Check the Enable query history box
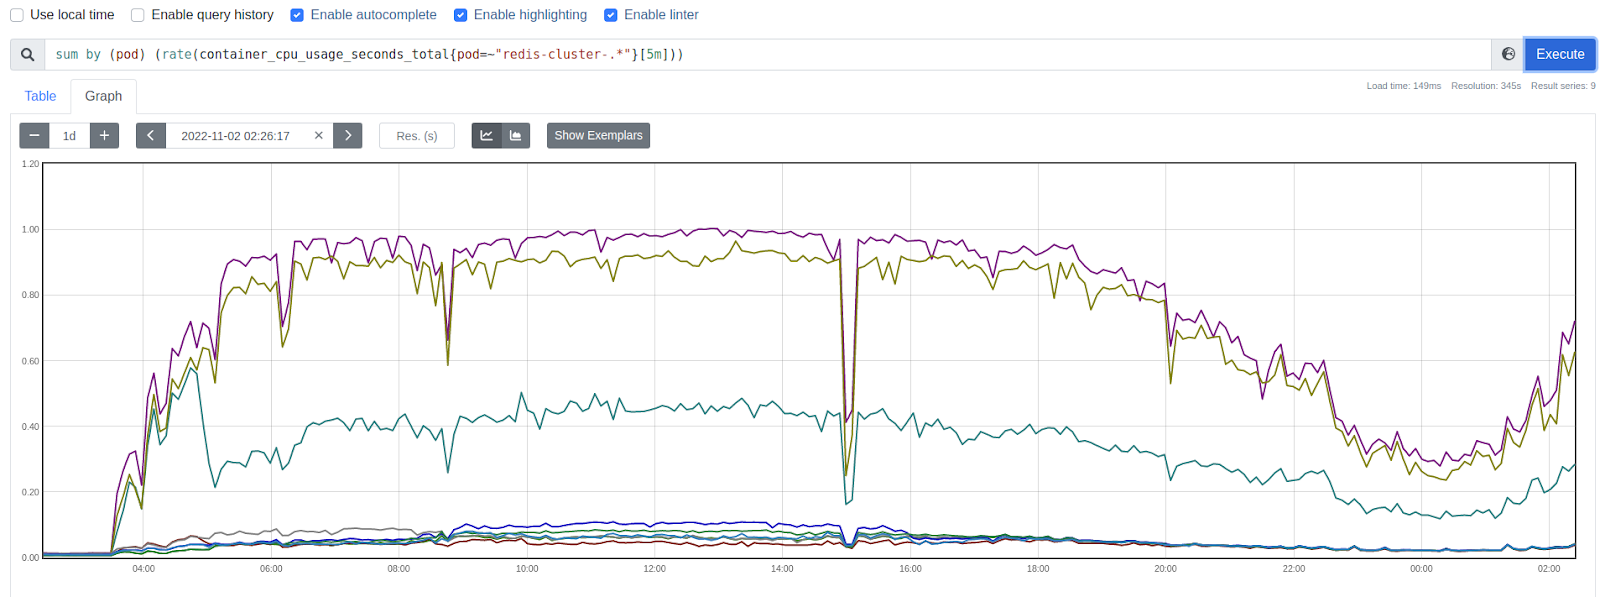 (138, 15)
